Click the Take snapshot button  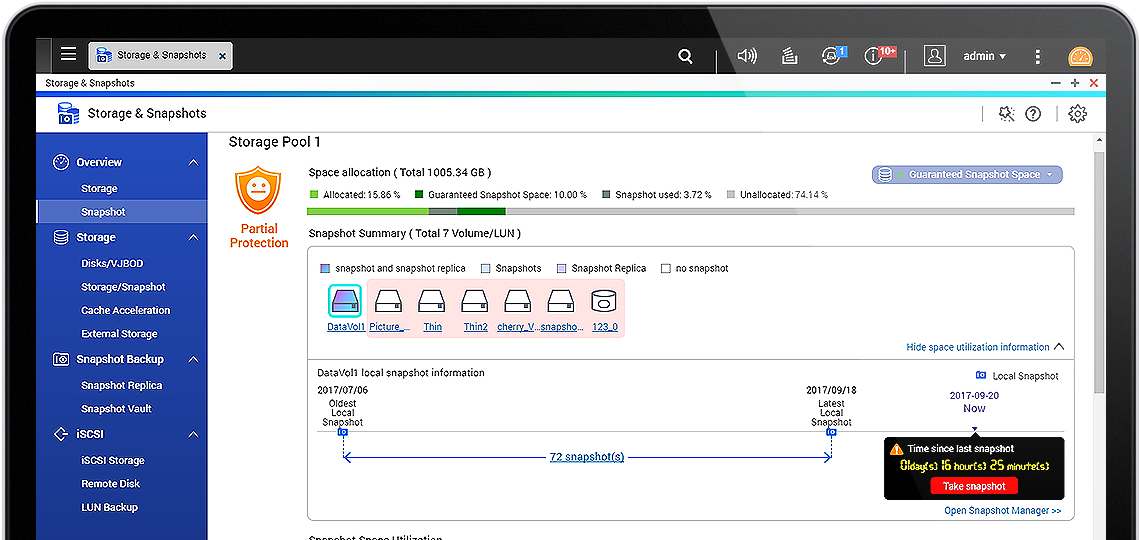(x=974, y=486)
